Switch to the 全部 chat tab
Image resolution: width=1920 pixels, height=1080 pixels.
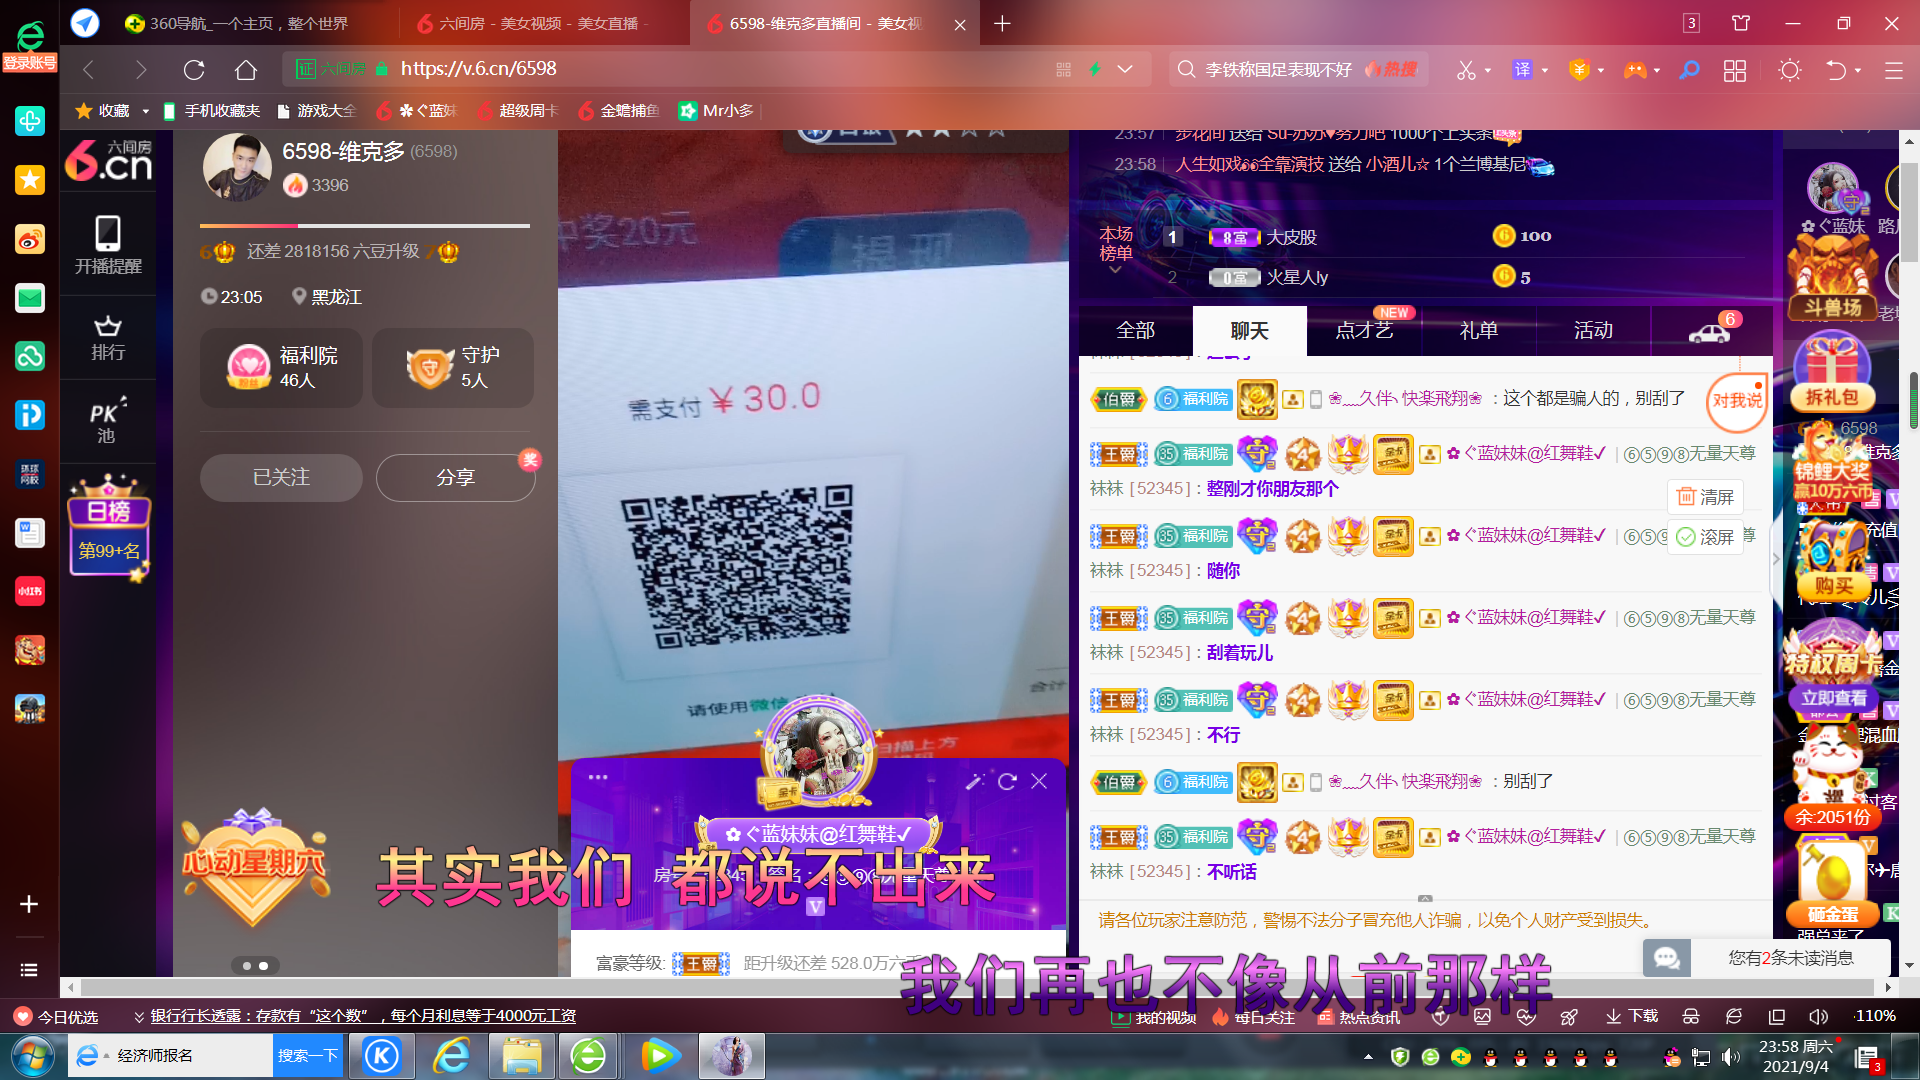[x=1136, y=331]
